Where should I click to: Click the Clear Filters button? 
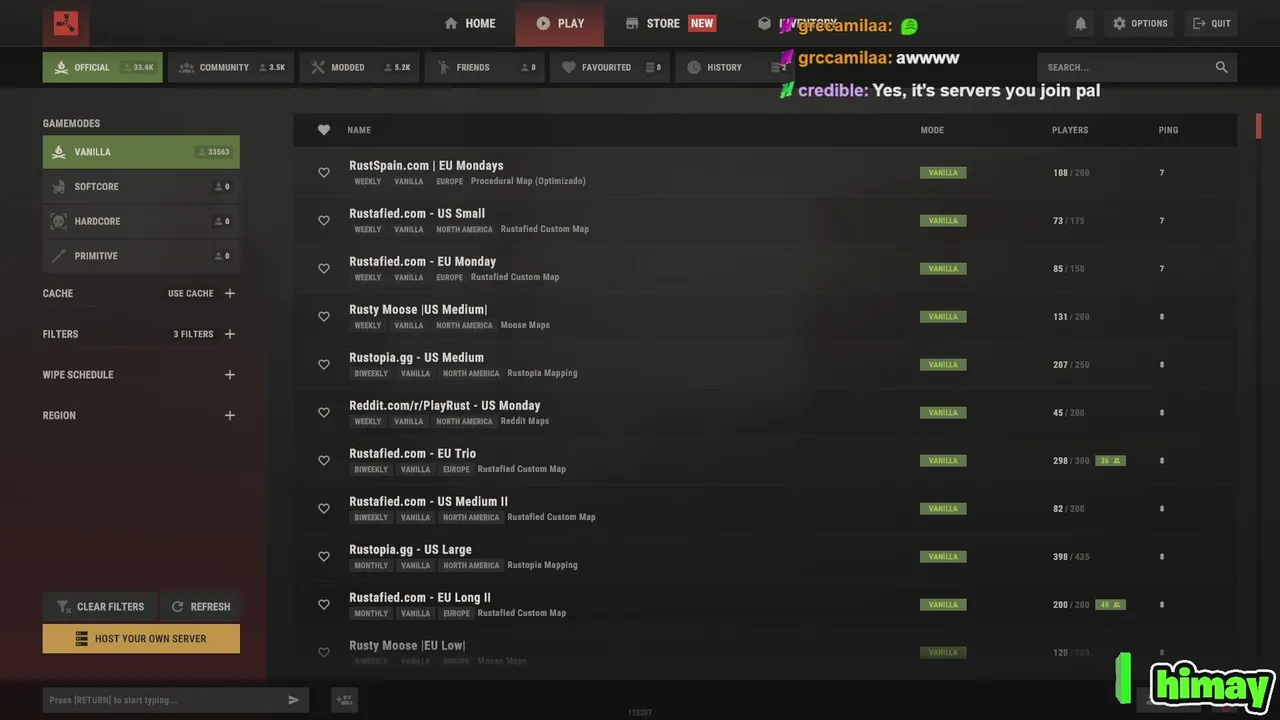click(x=100, y=606)
